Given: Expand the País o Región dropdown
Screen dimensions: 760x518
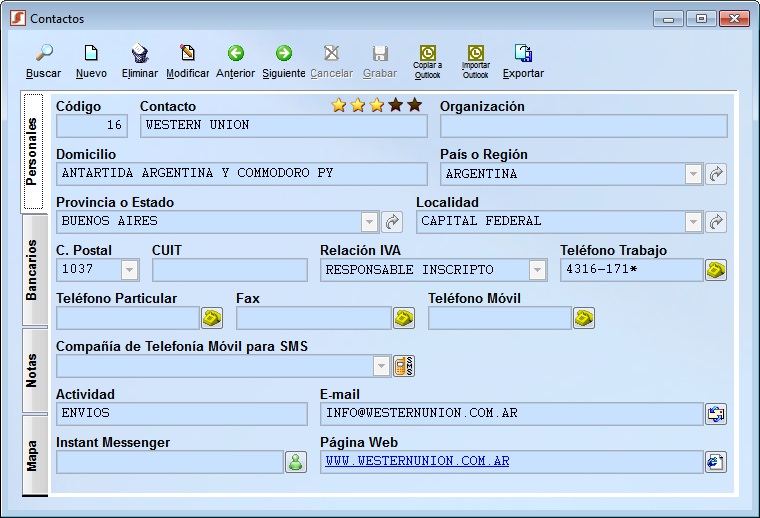Looking at the screenshot, I should point(694,174).
